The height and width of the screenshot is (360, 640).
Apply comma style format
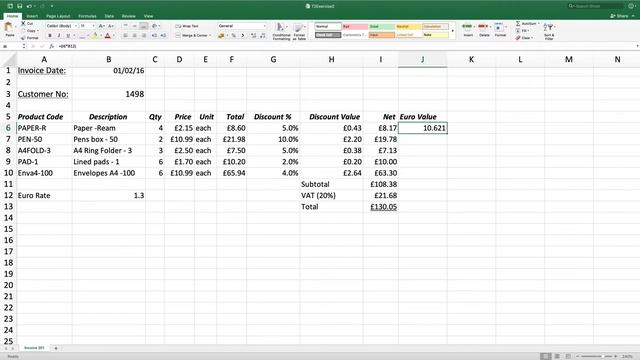point(243,36)
